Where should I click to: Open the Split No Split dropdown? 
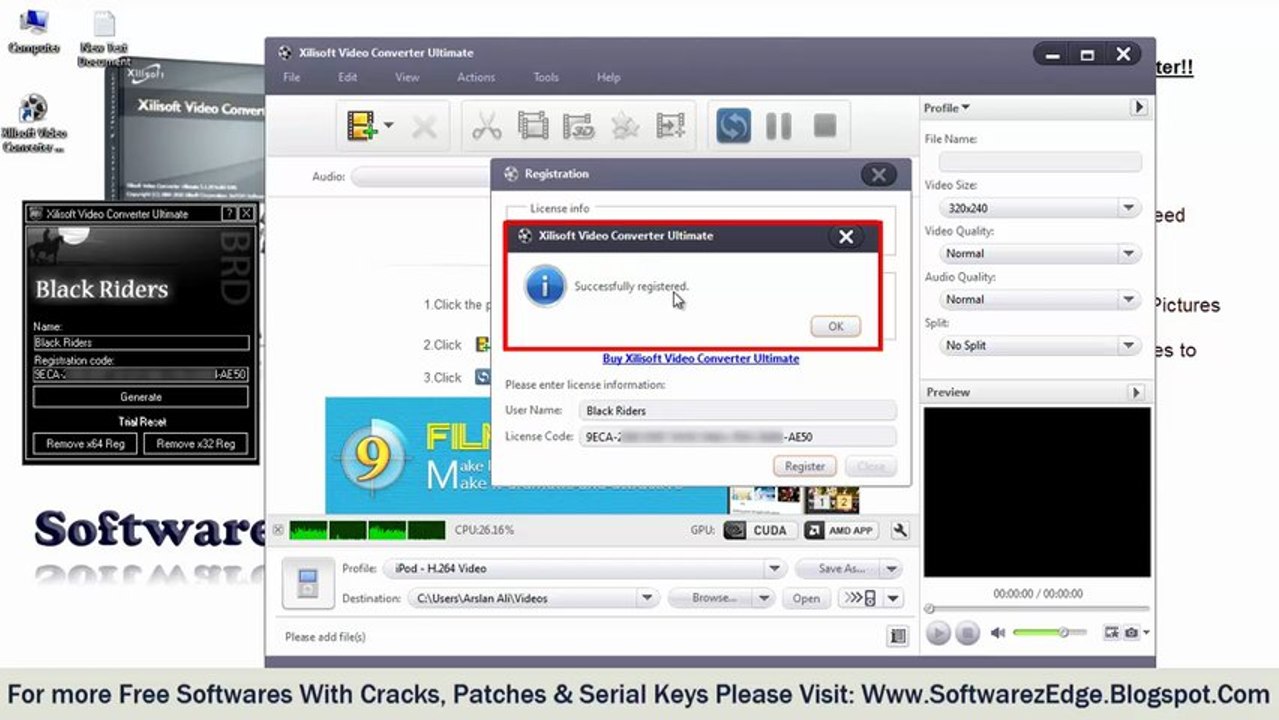point(1040,345)
